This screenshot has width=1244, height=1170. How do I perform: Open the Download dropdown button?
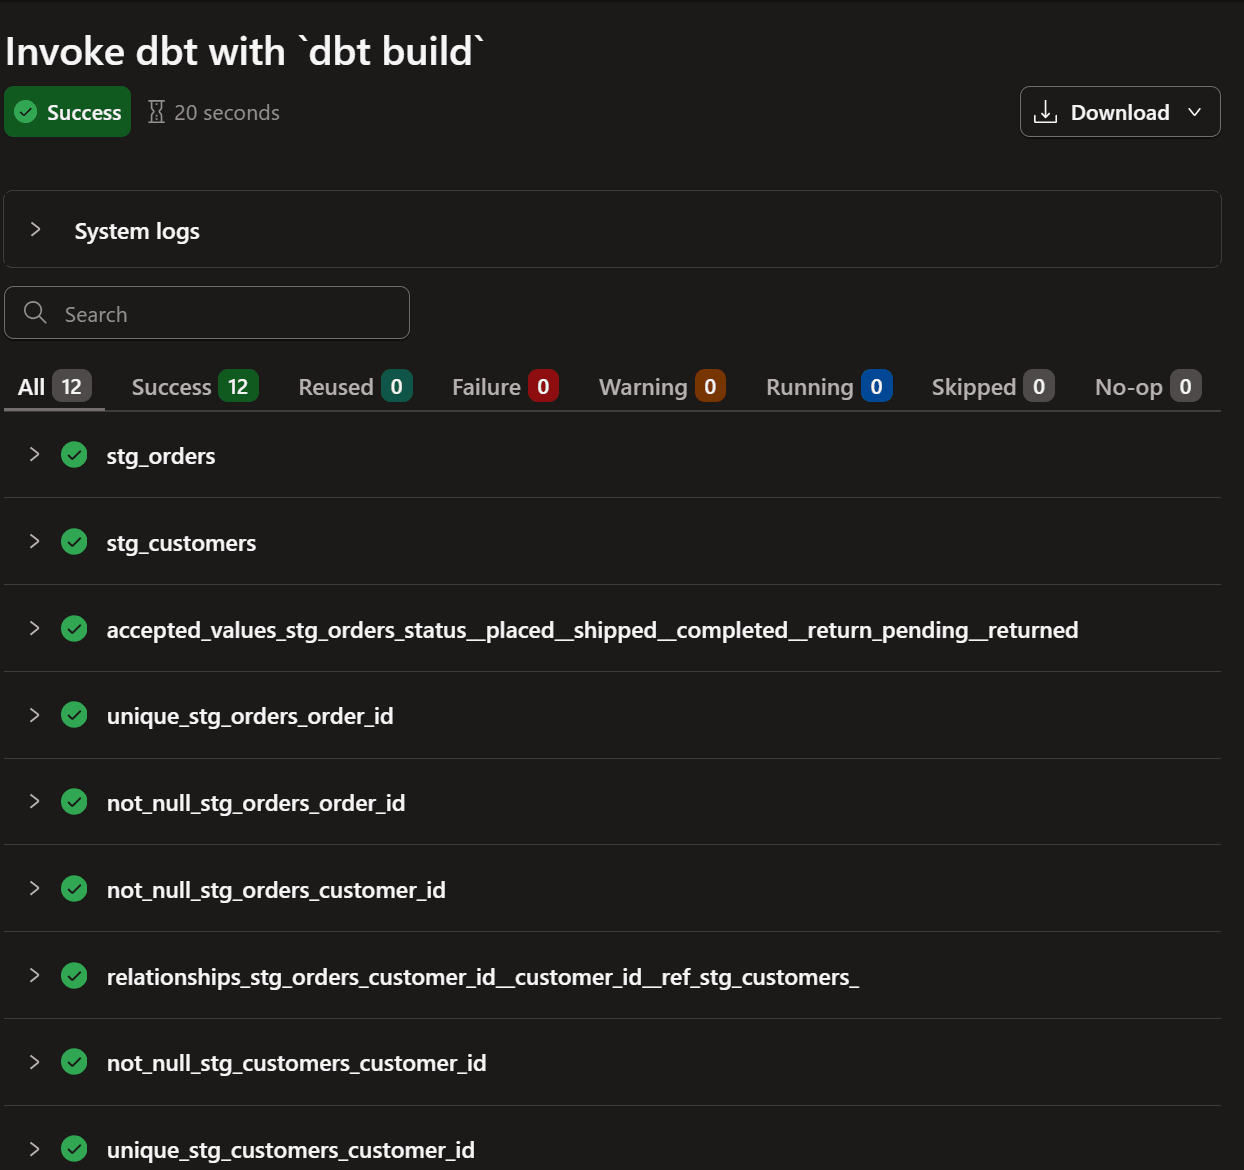[1120, 112]
